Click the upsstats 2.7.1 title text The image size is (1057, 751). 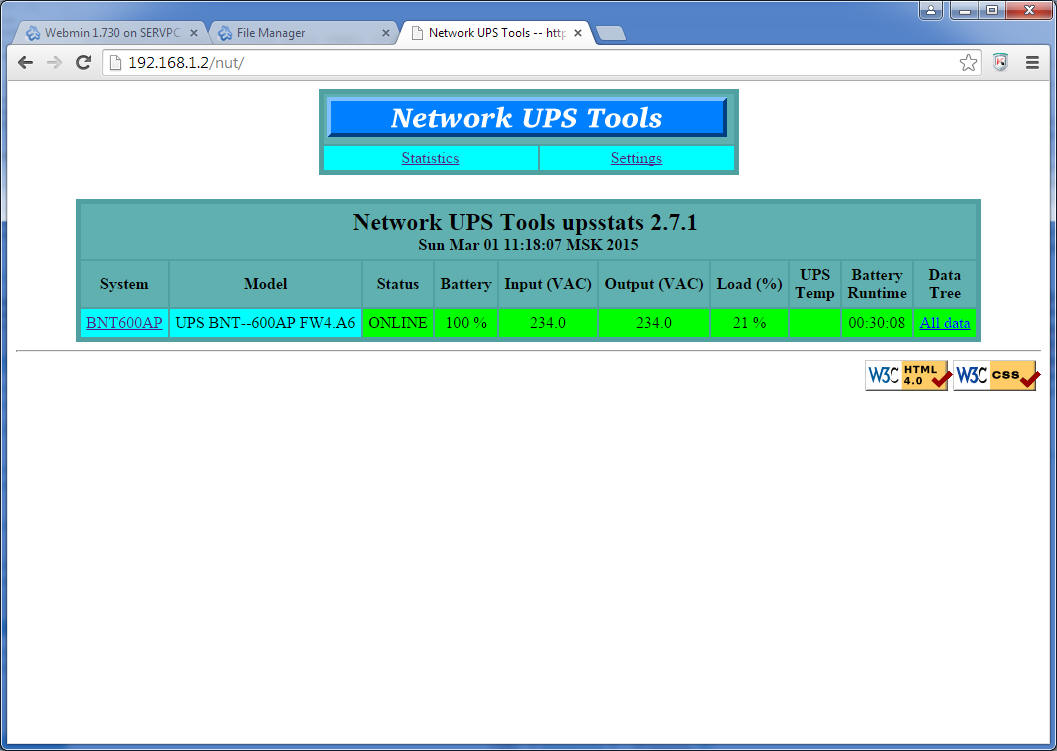tap(525, 222)
